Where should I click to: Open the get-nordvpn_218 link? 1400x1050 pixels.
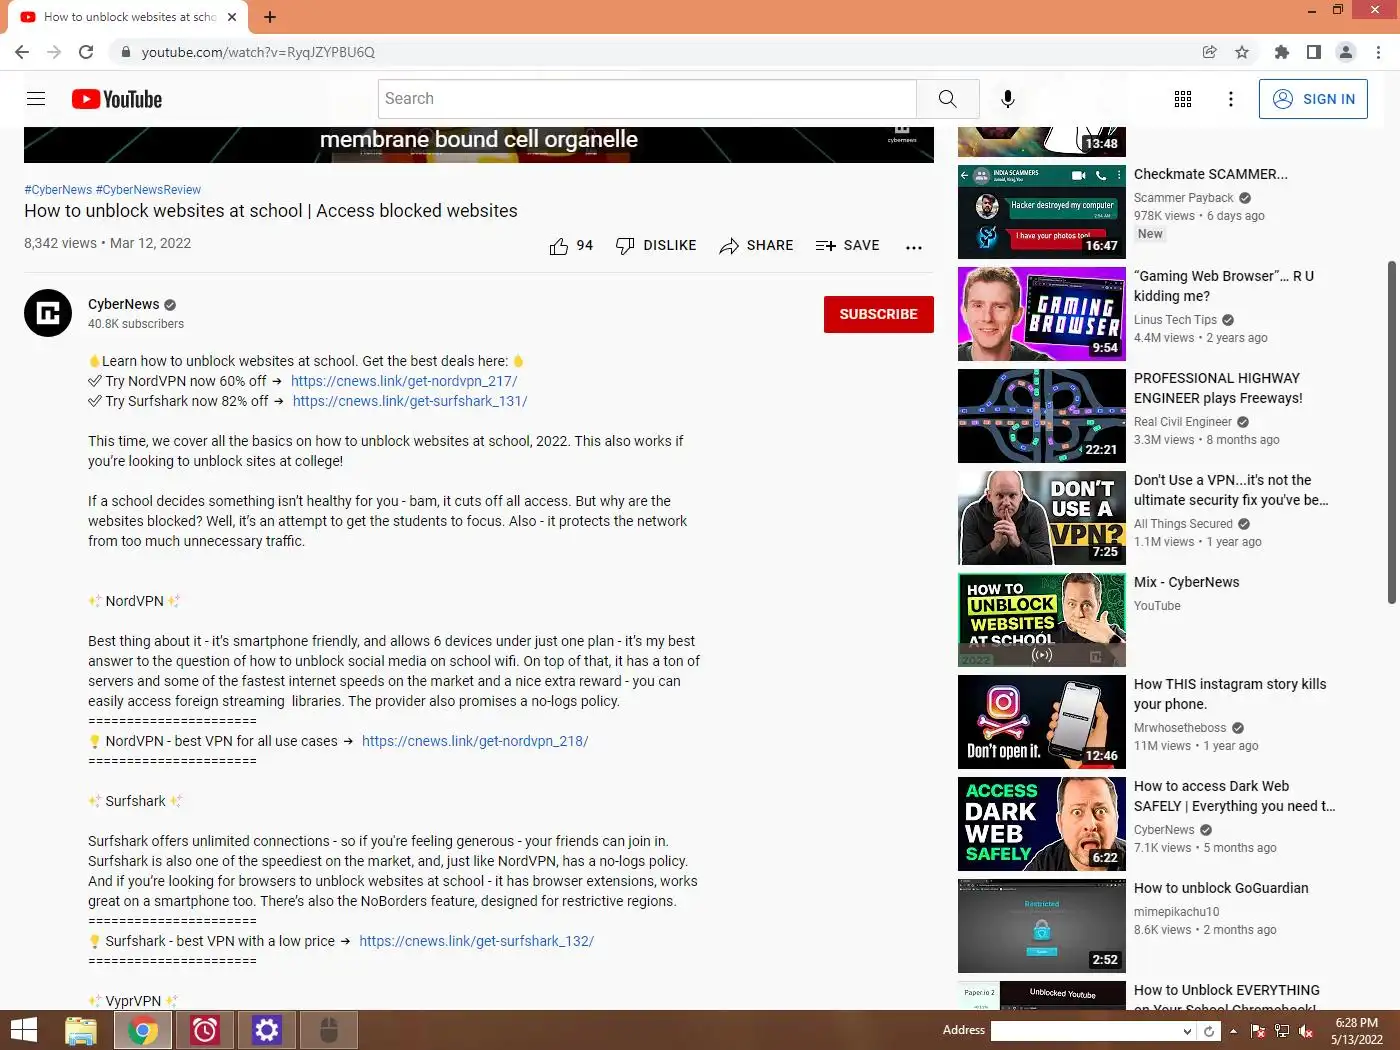[x=475, y=741]
